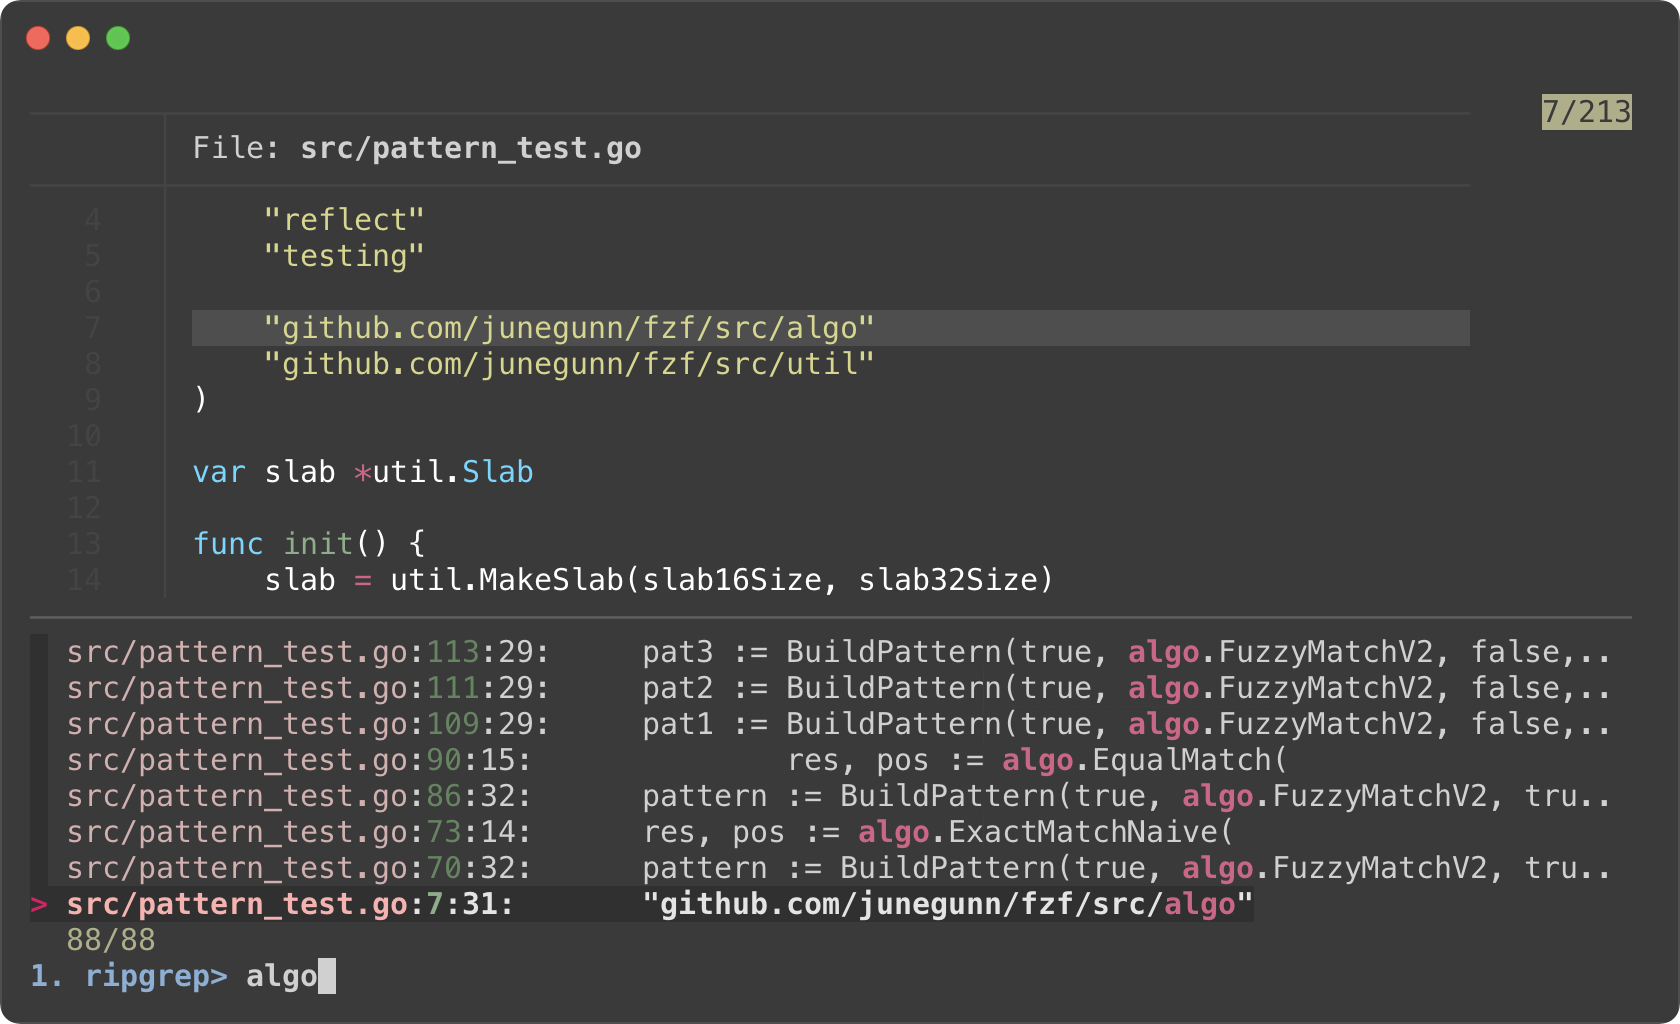Click preview line number 13
The image size is (1680, 1024).
(x=84, y=544)
